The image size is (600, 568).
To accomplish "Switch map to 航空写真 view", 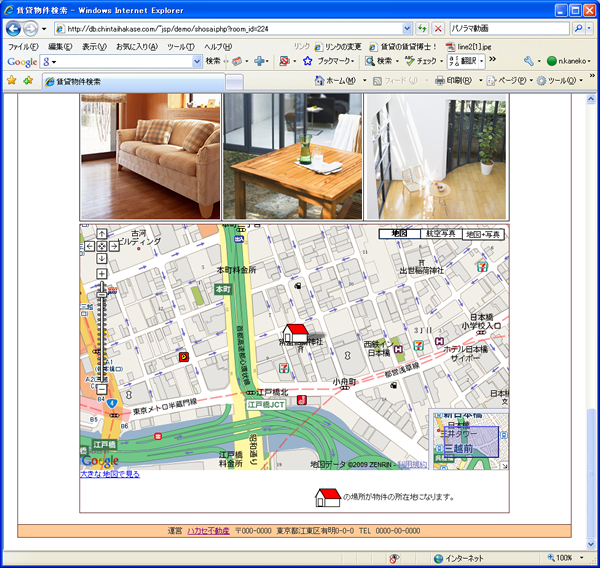I will [x=441, y=234].
